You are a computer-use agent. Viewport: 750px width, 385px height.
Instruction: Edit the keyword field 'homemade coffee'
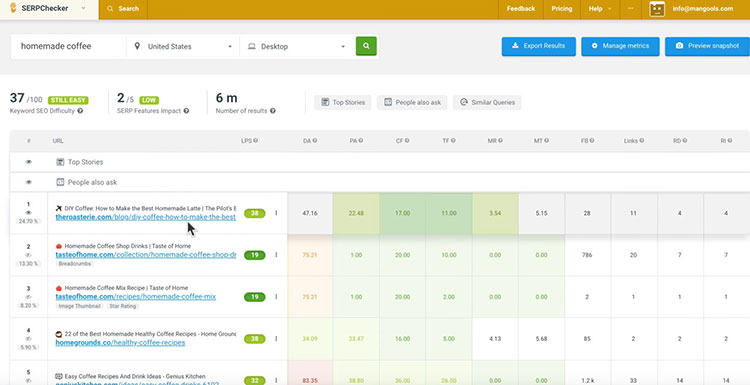(x=68, y=46)
